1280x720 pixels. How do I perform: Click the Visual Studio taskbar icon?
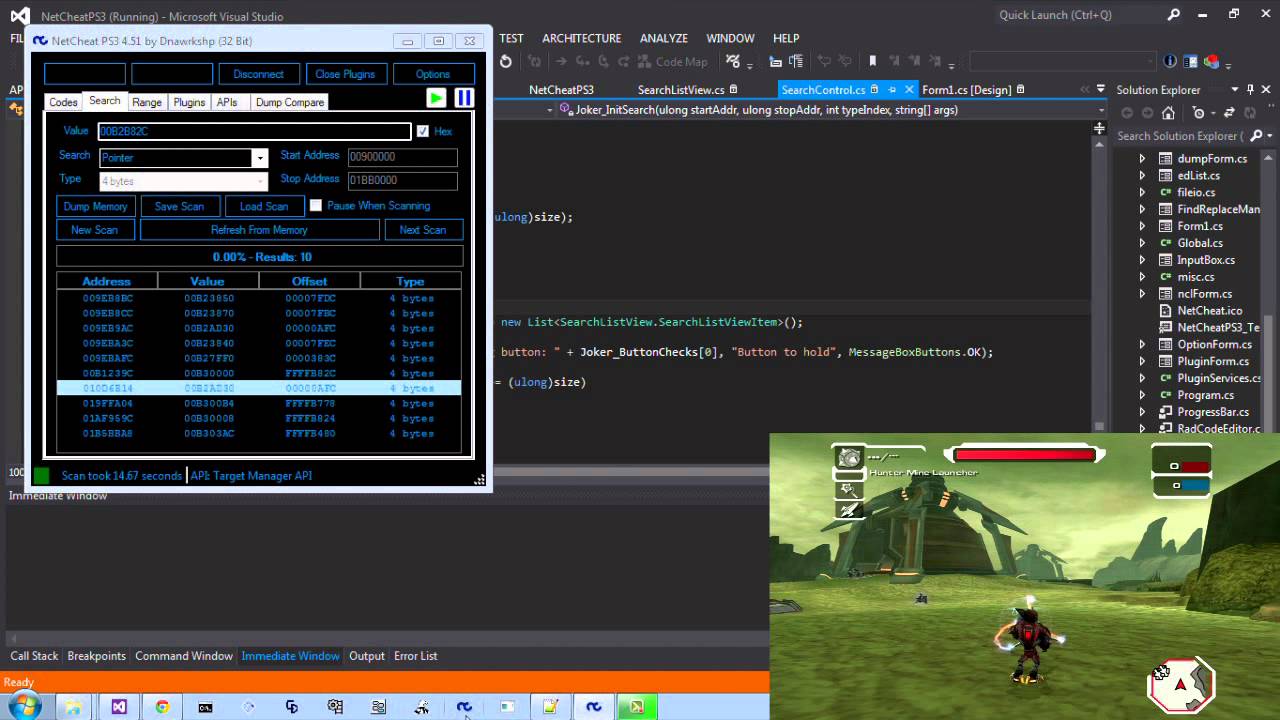tap(119, 707)
